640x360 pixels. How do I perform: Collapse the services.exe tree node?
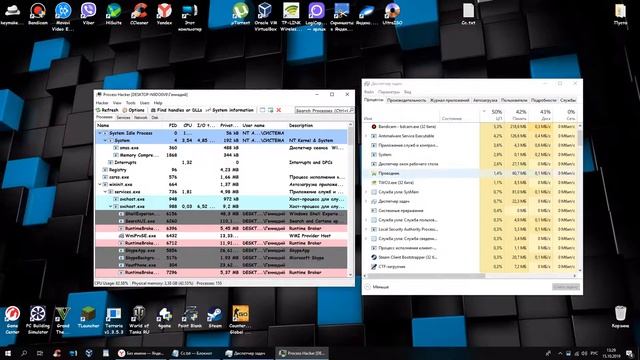[105, 192]
